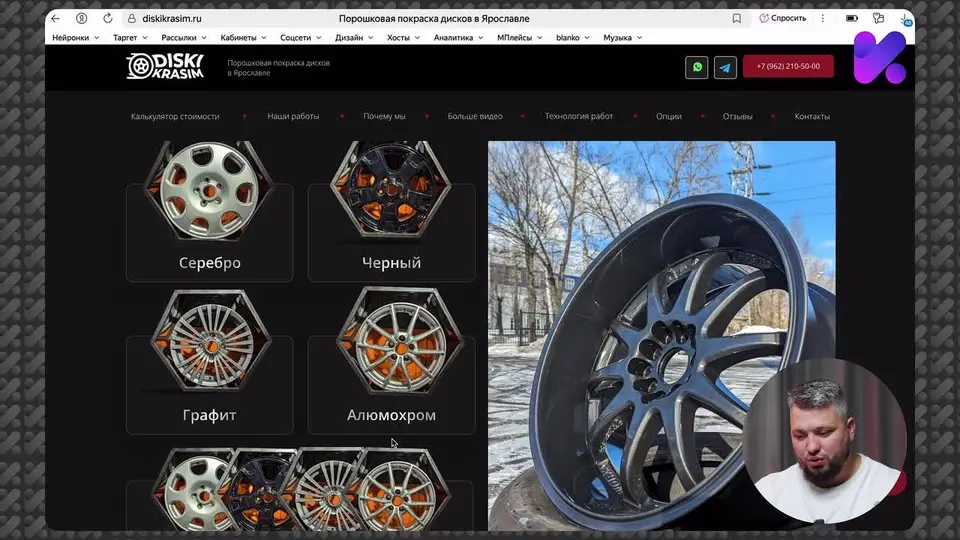The height and width of the screenshot is (540, 960).
Task: Open WhatsApp chat from site header
Action: click(x=697, y=67)
